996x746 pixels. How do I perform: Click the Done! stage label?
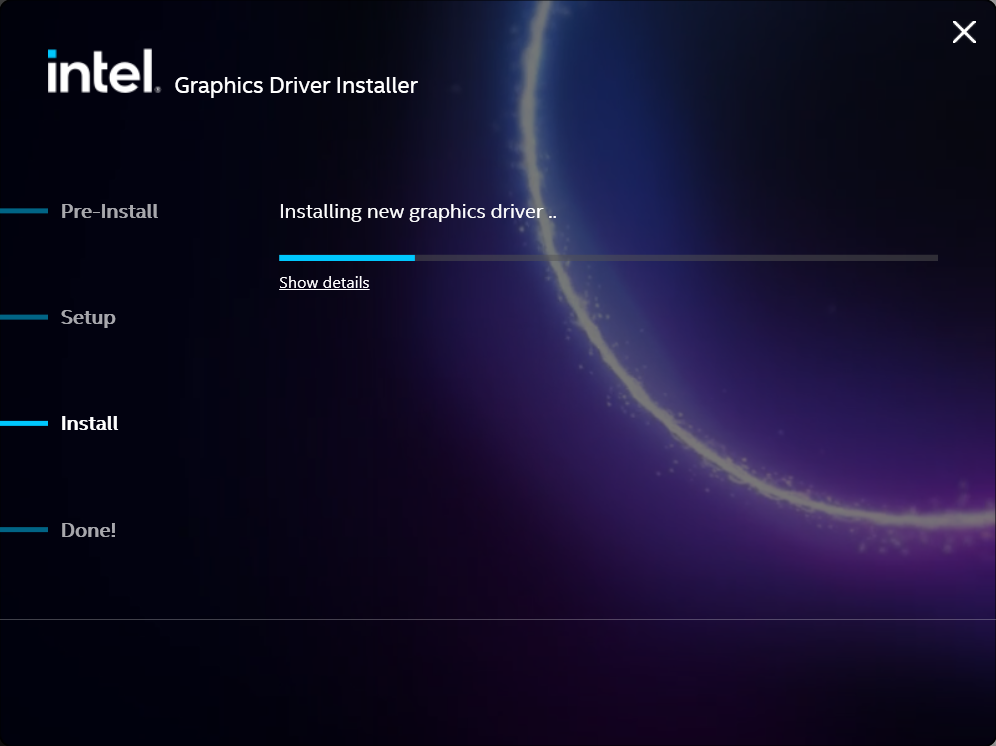tap(88, 530)
